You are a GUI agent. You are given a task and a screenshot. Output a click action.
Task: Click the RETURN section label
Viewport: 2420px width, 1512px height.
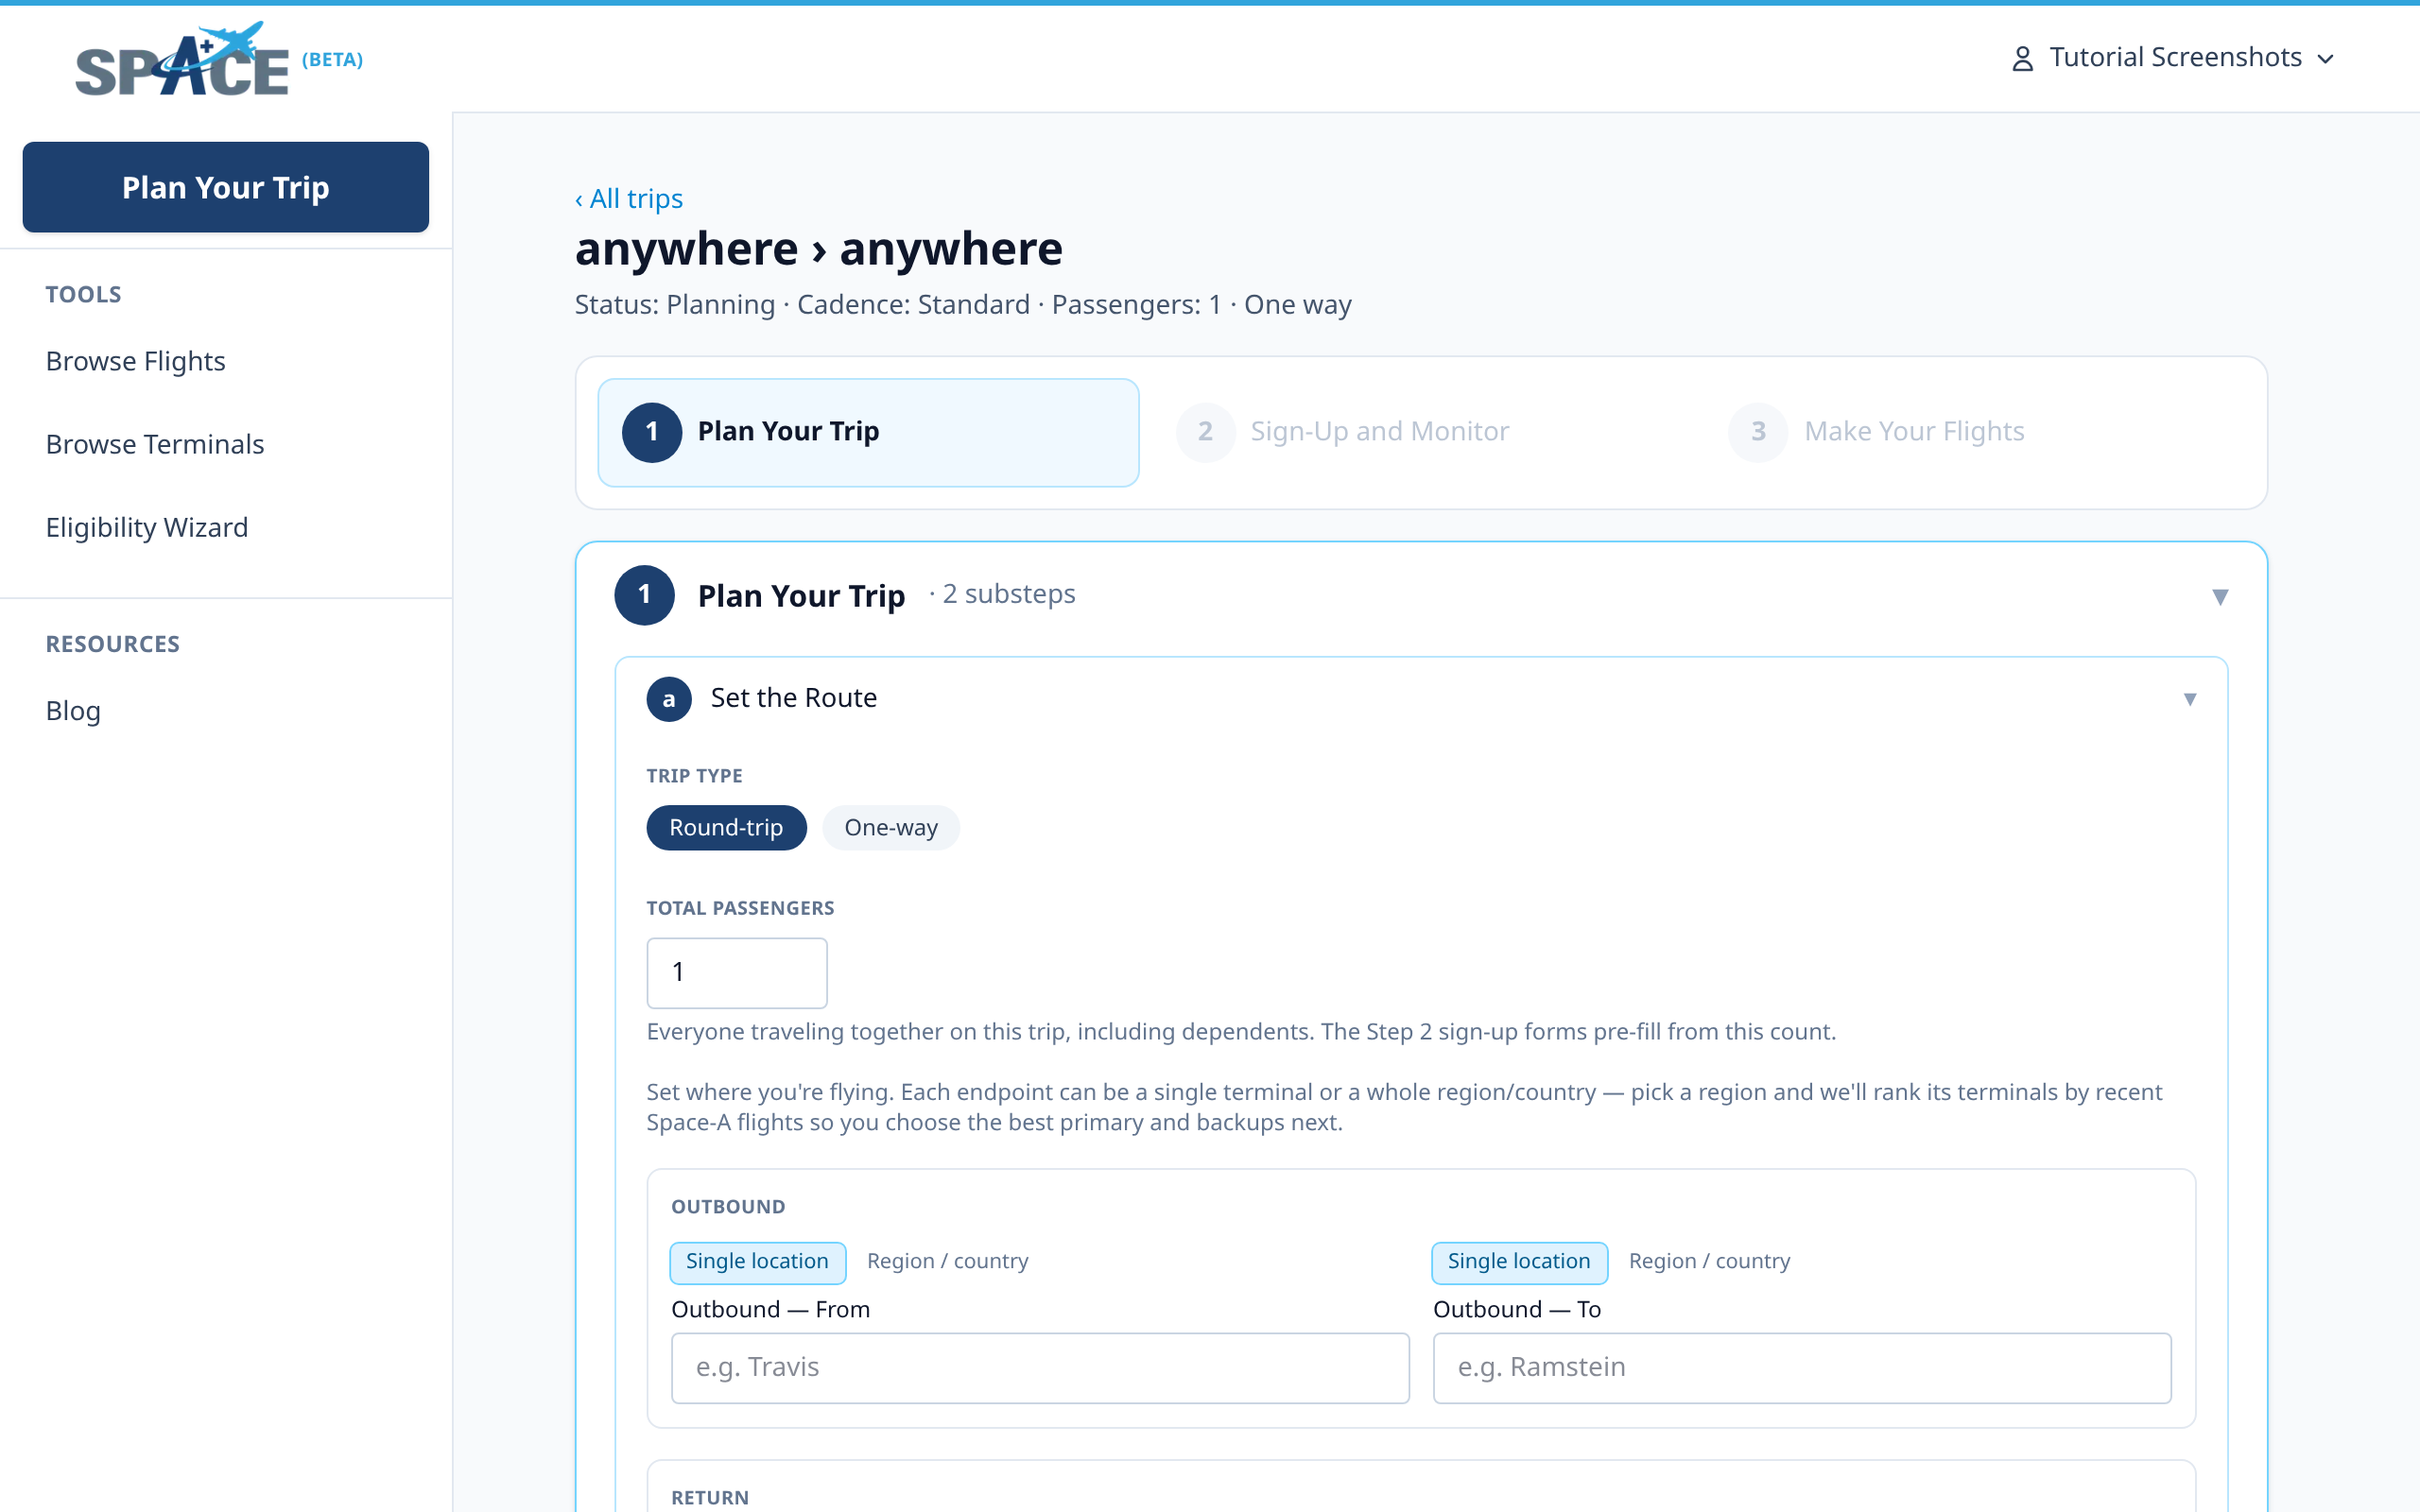pyautogui.click(x=710, y=1498)
